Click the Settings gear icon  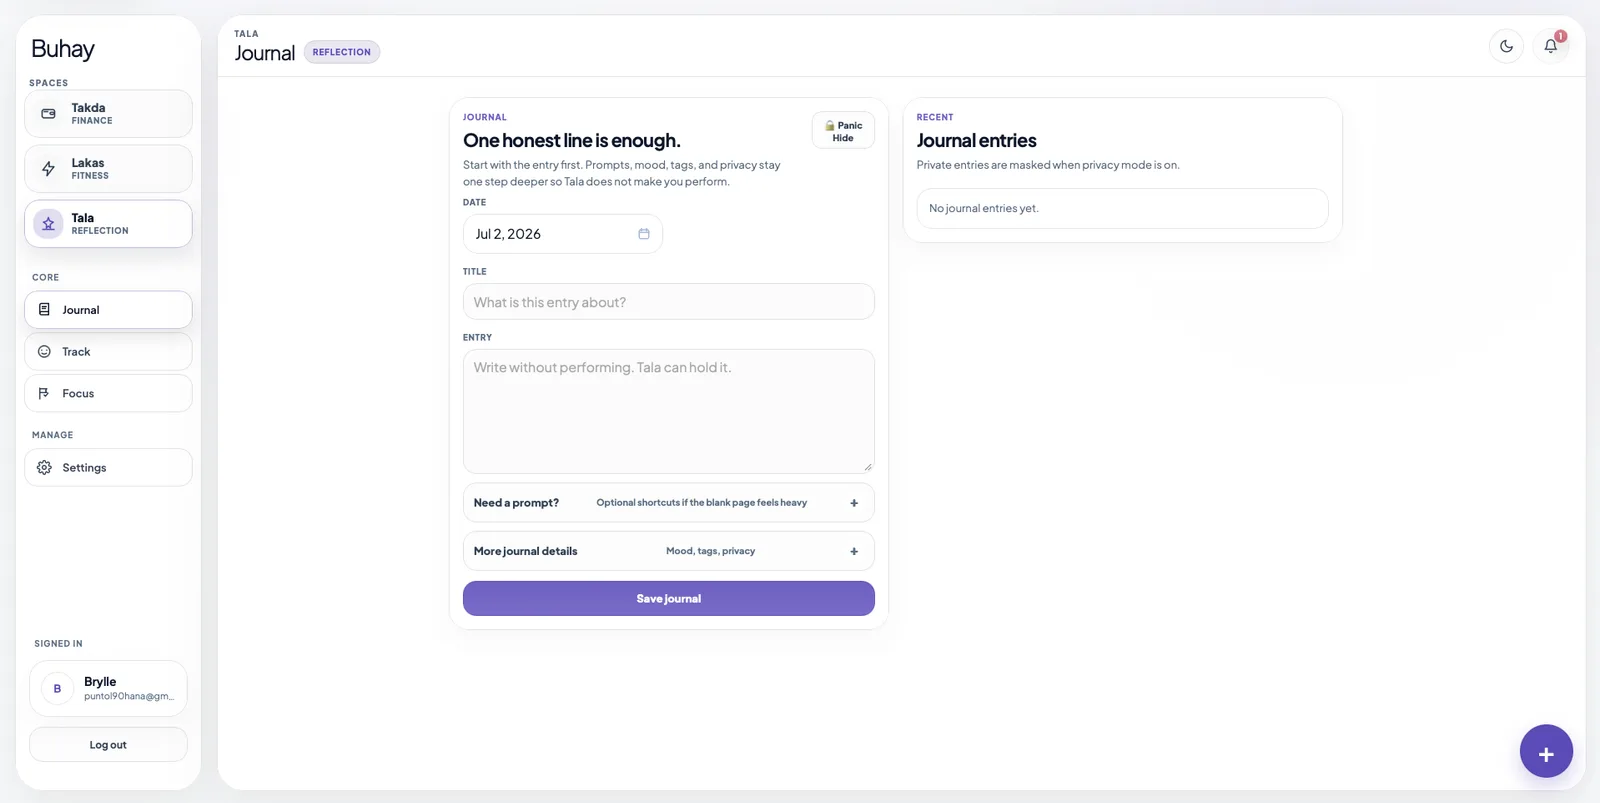coord(44,467)
